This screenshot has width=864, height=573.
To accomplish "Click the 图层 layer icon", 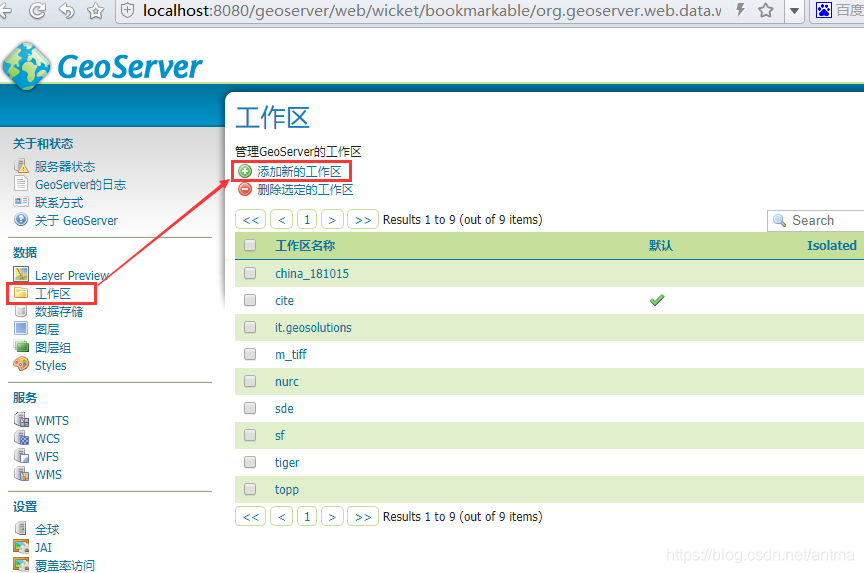I will pos(21,328).
